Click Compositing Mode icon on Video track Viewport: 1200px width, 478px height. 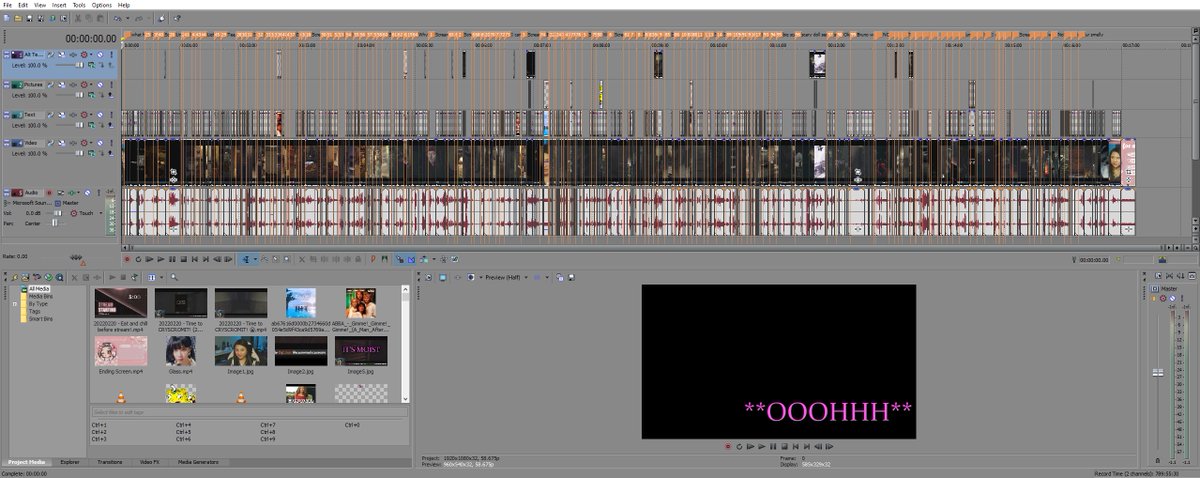pyautogui.click(x=92, y=153)
